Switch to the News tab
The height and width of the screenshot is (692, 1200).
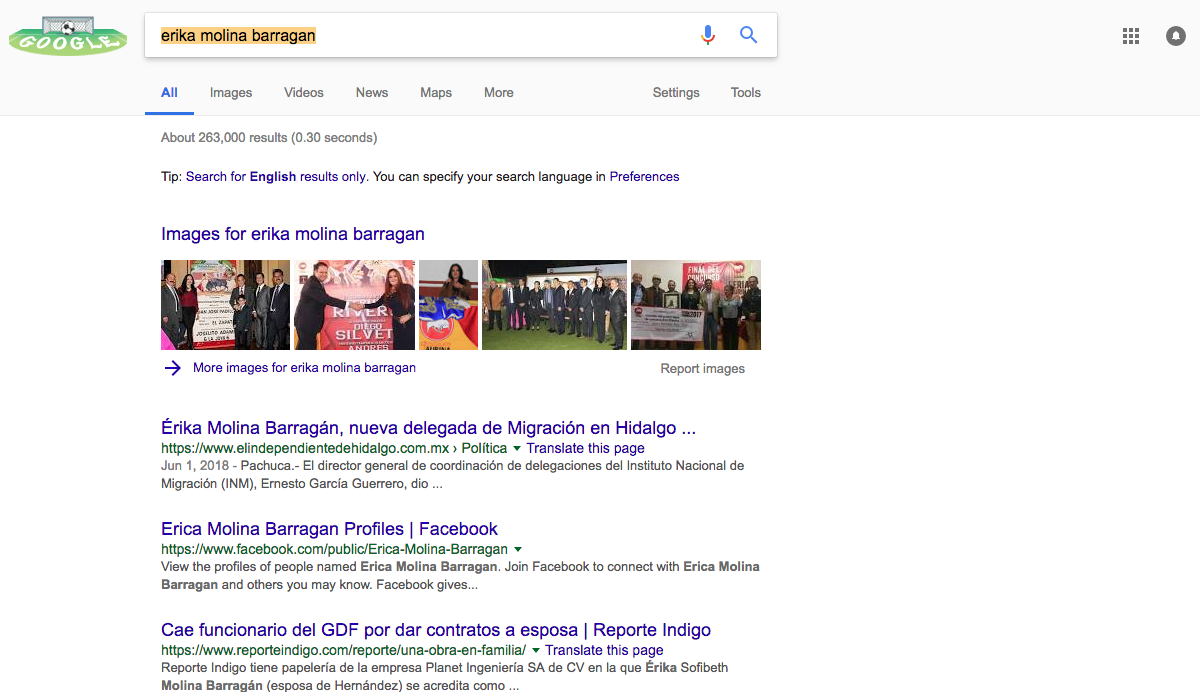(x=371, y=93)
